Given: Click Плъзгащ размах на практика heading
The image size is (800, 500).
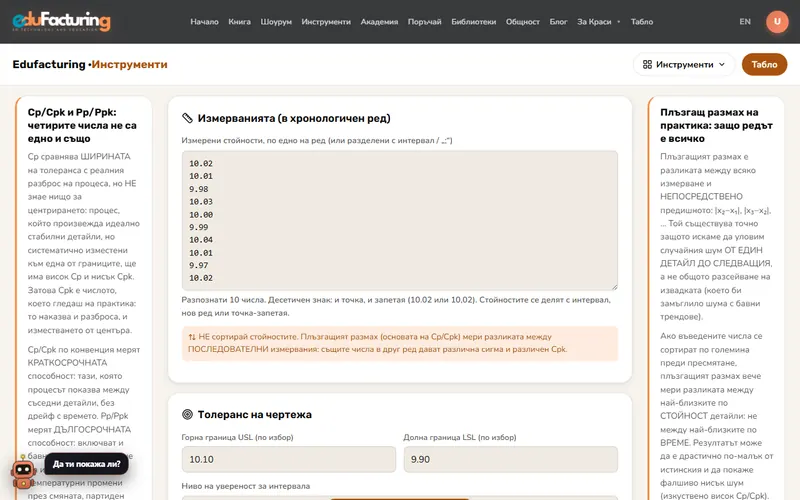Looking at the screenshot, I should [x=716, y=126].
